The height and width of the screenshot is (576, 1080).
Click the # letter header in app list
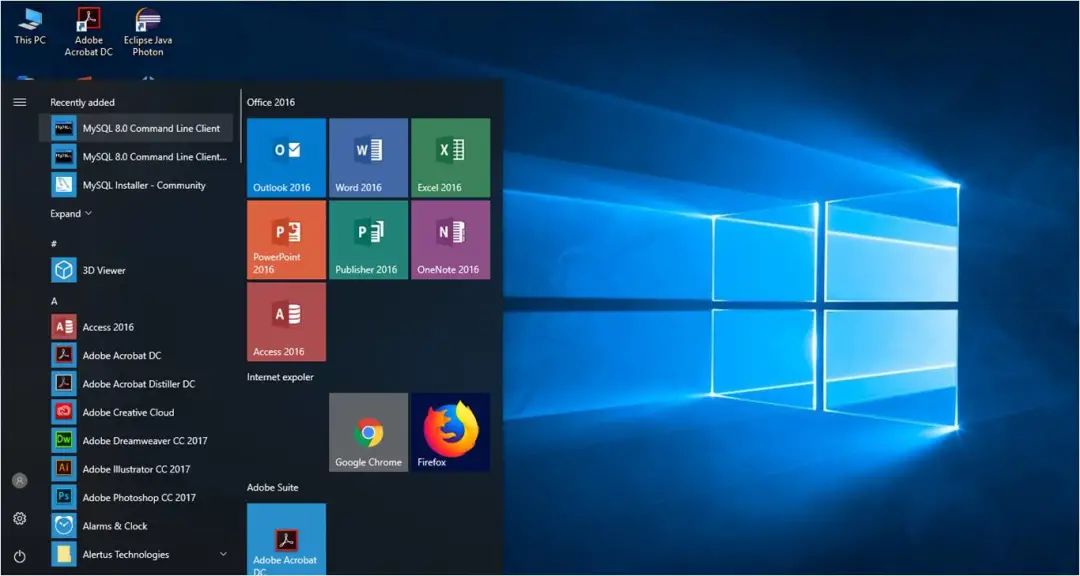click(x=54, y=243)
